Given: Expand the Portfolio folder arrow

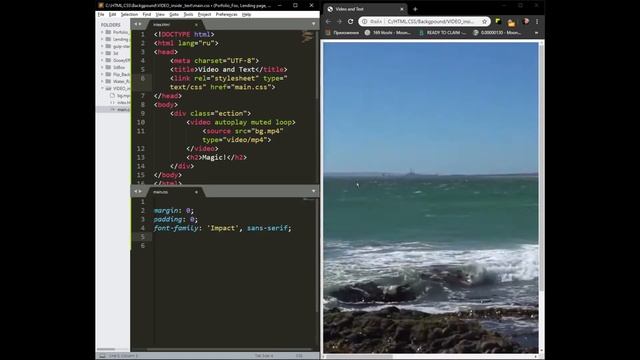Looking at the screenshot, I should point(102,32).
